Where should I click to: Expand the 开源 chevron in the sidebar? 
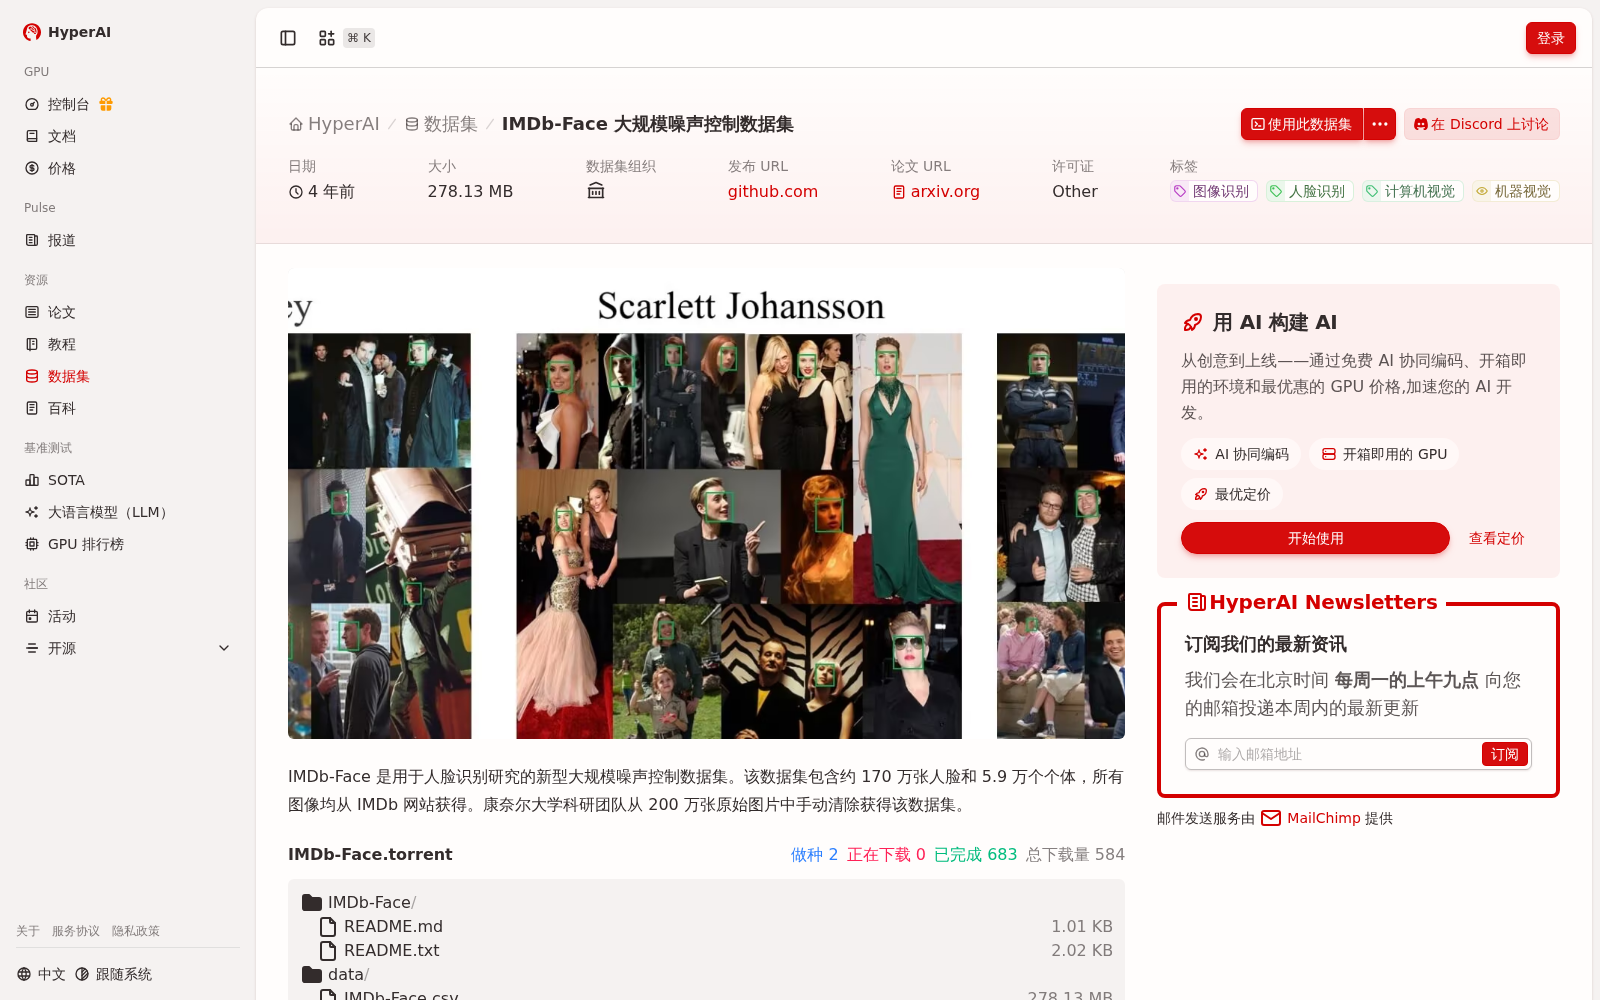(x=224, y=648)
